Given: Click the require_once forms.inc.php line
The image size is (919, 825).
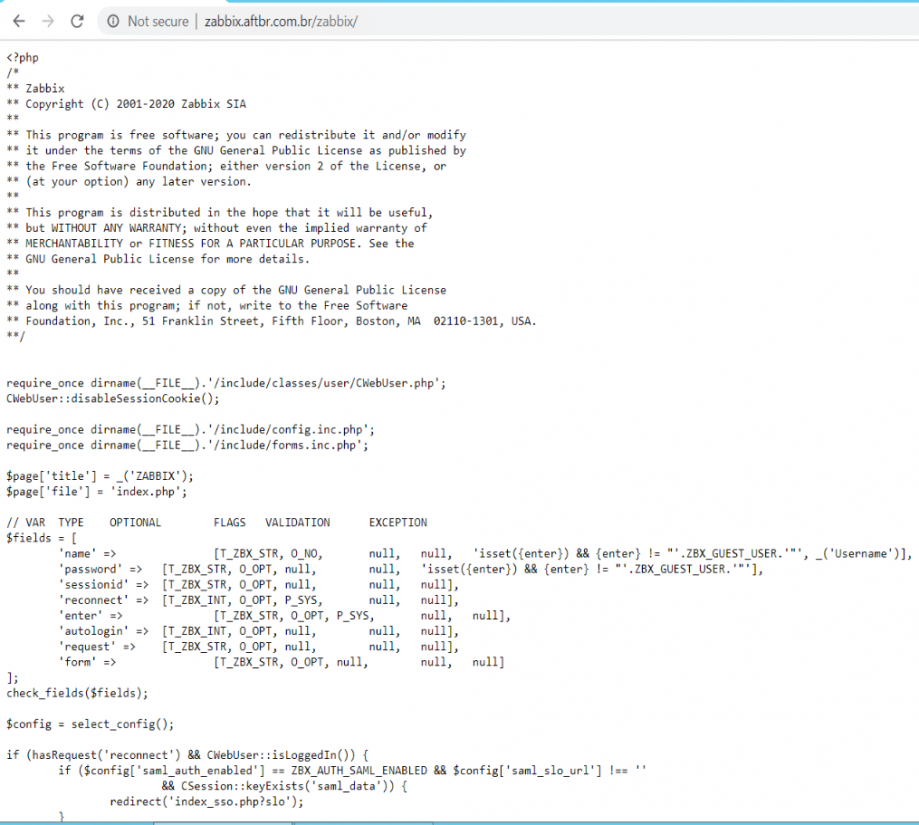Looking at the screenshot, I should 188,445.
